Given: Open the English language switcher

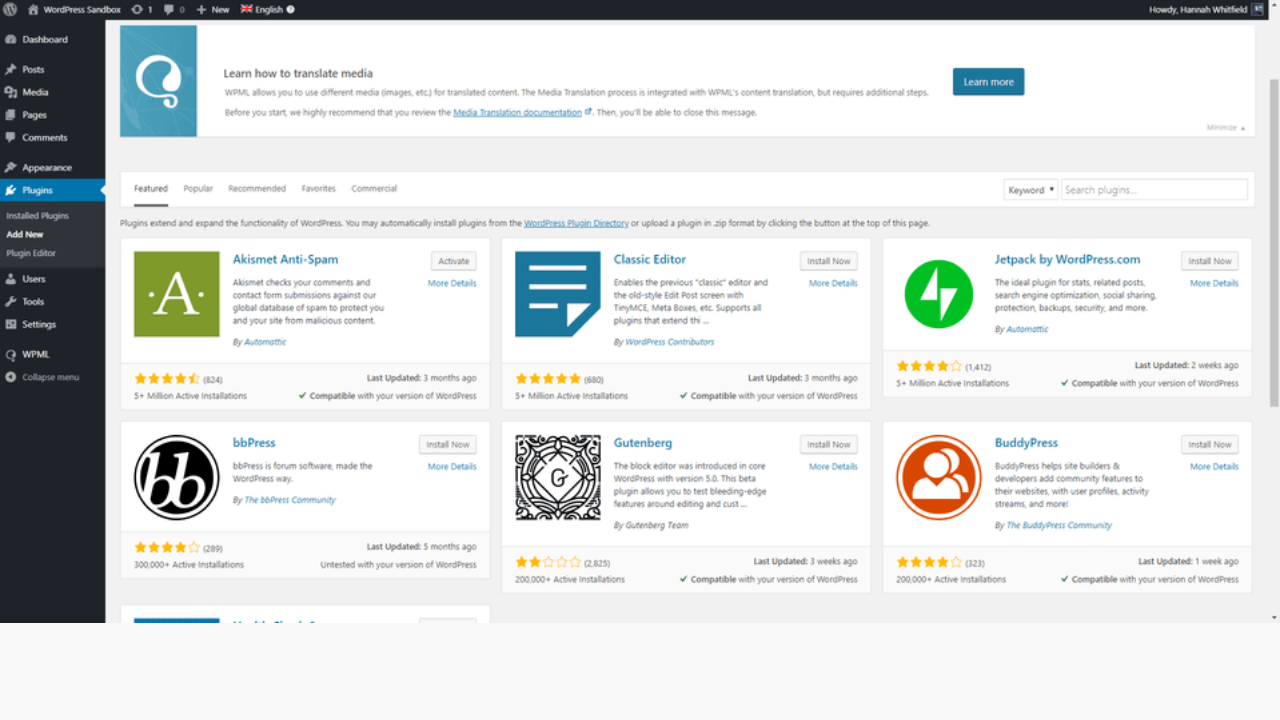Looking at the screenshot, I should pyautogui.click(x=262, y=9).
